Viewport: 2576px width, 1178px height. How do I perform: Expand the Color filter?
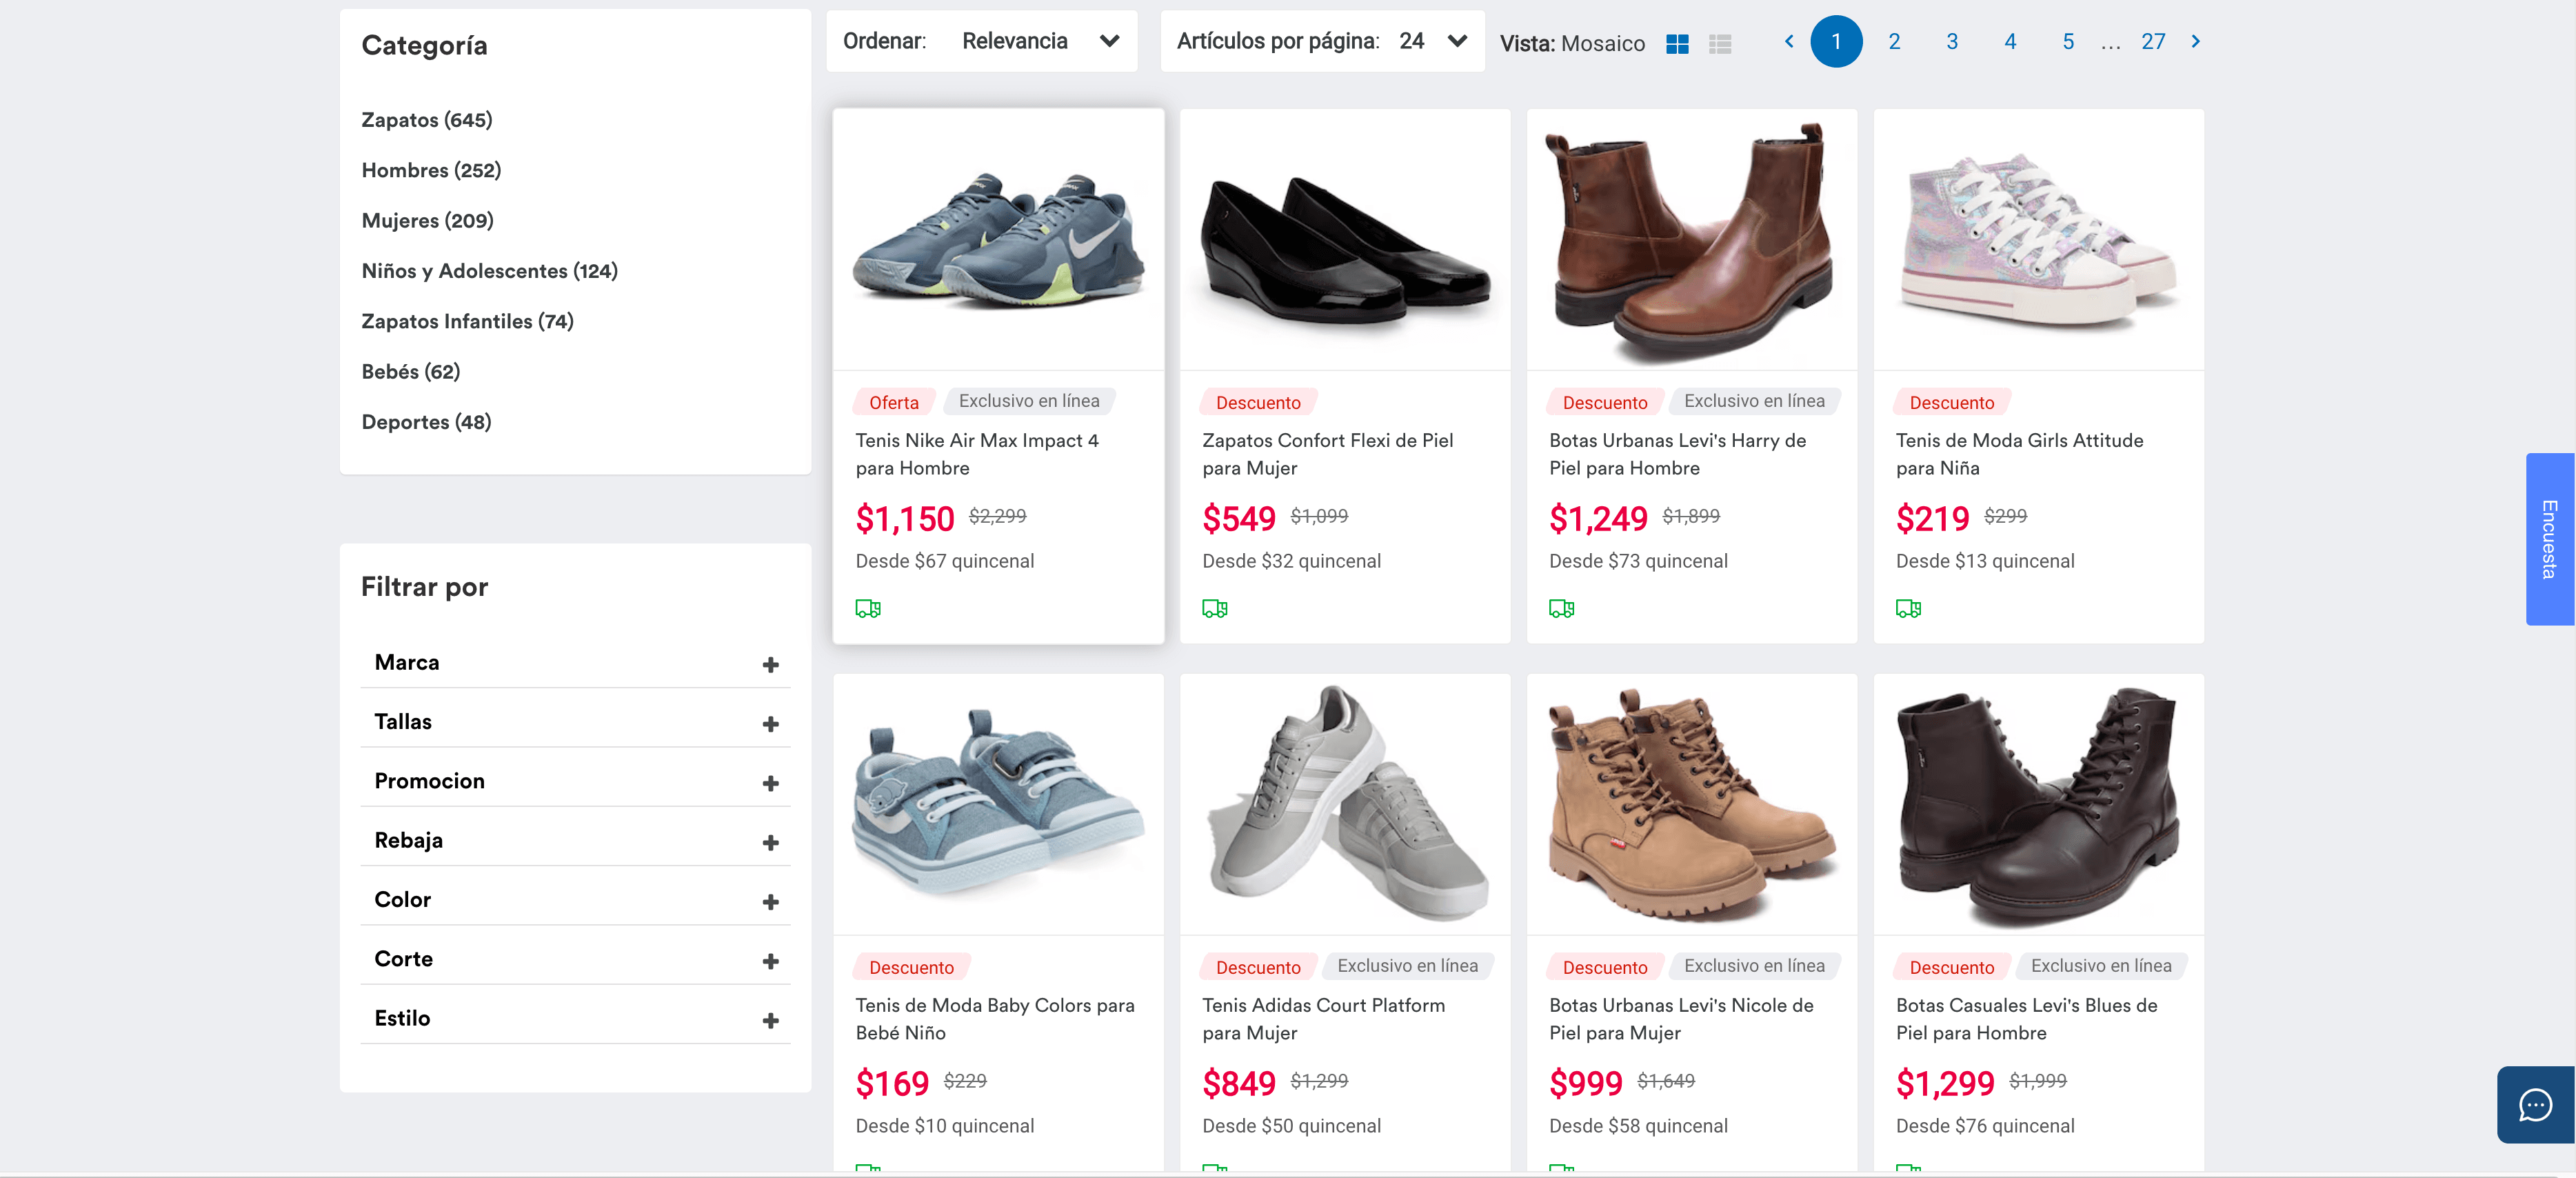click(x=575, y=900)
